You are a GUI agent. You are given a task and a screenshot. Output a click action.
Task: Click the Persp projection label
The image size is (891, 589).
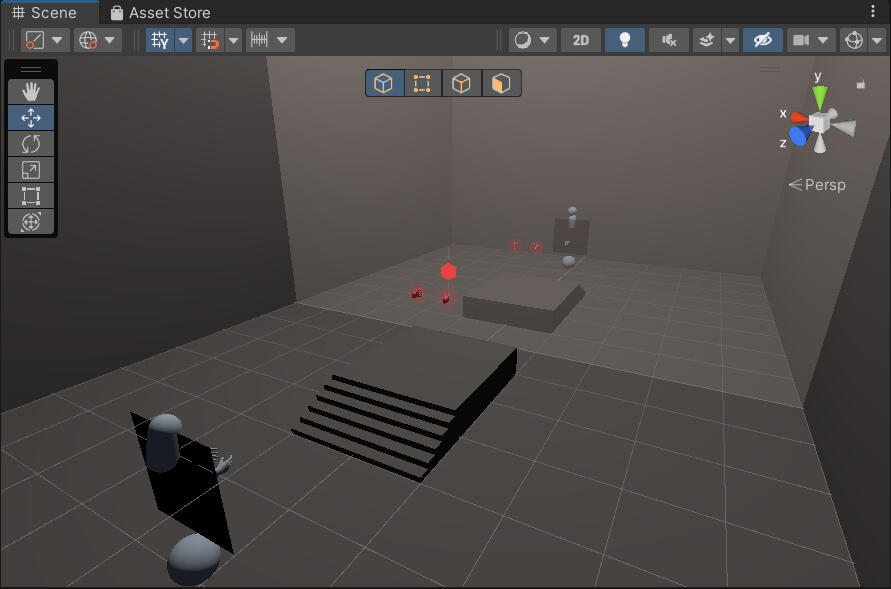click(x=817, y=185)
